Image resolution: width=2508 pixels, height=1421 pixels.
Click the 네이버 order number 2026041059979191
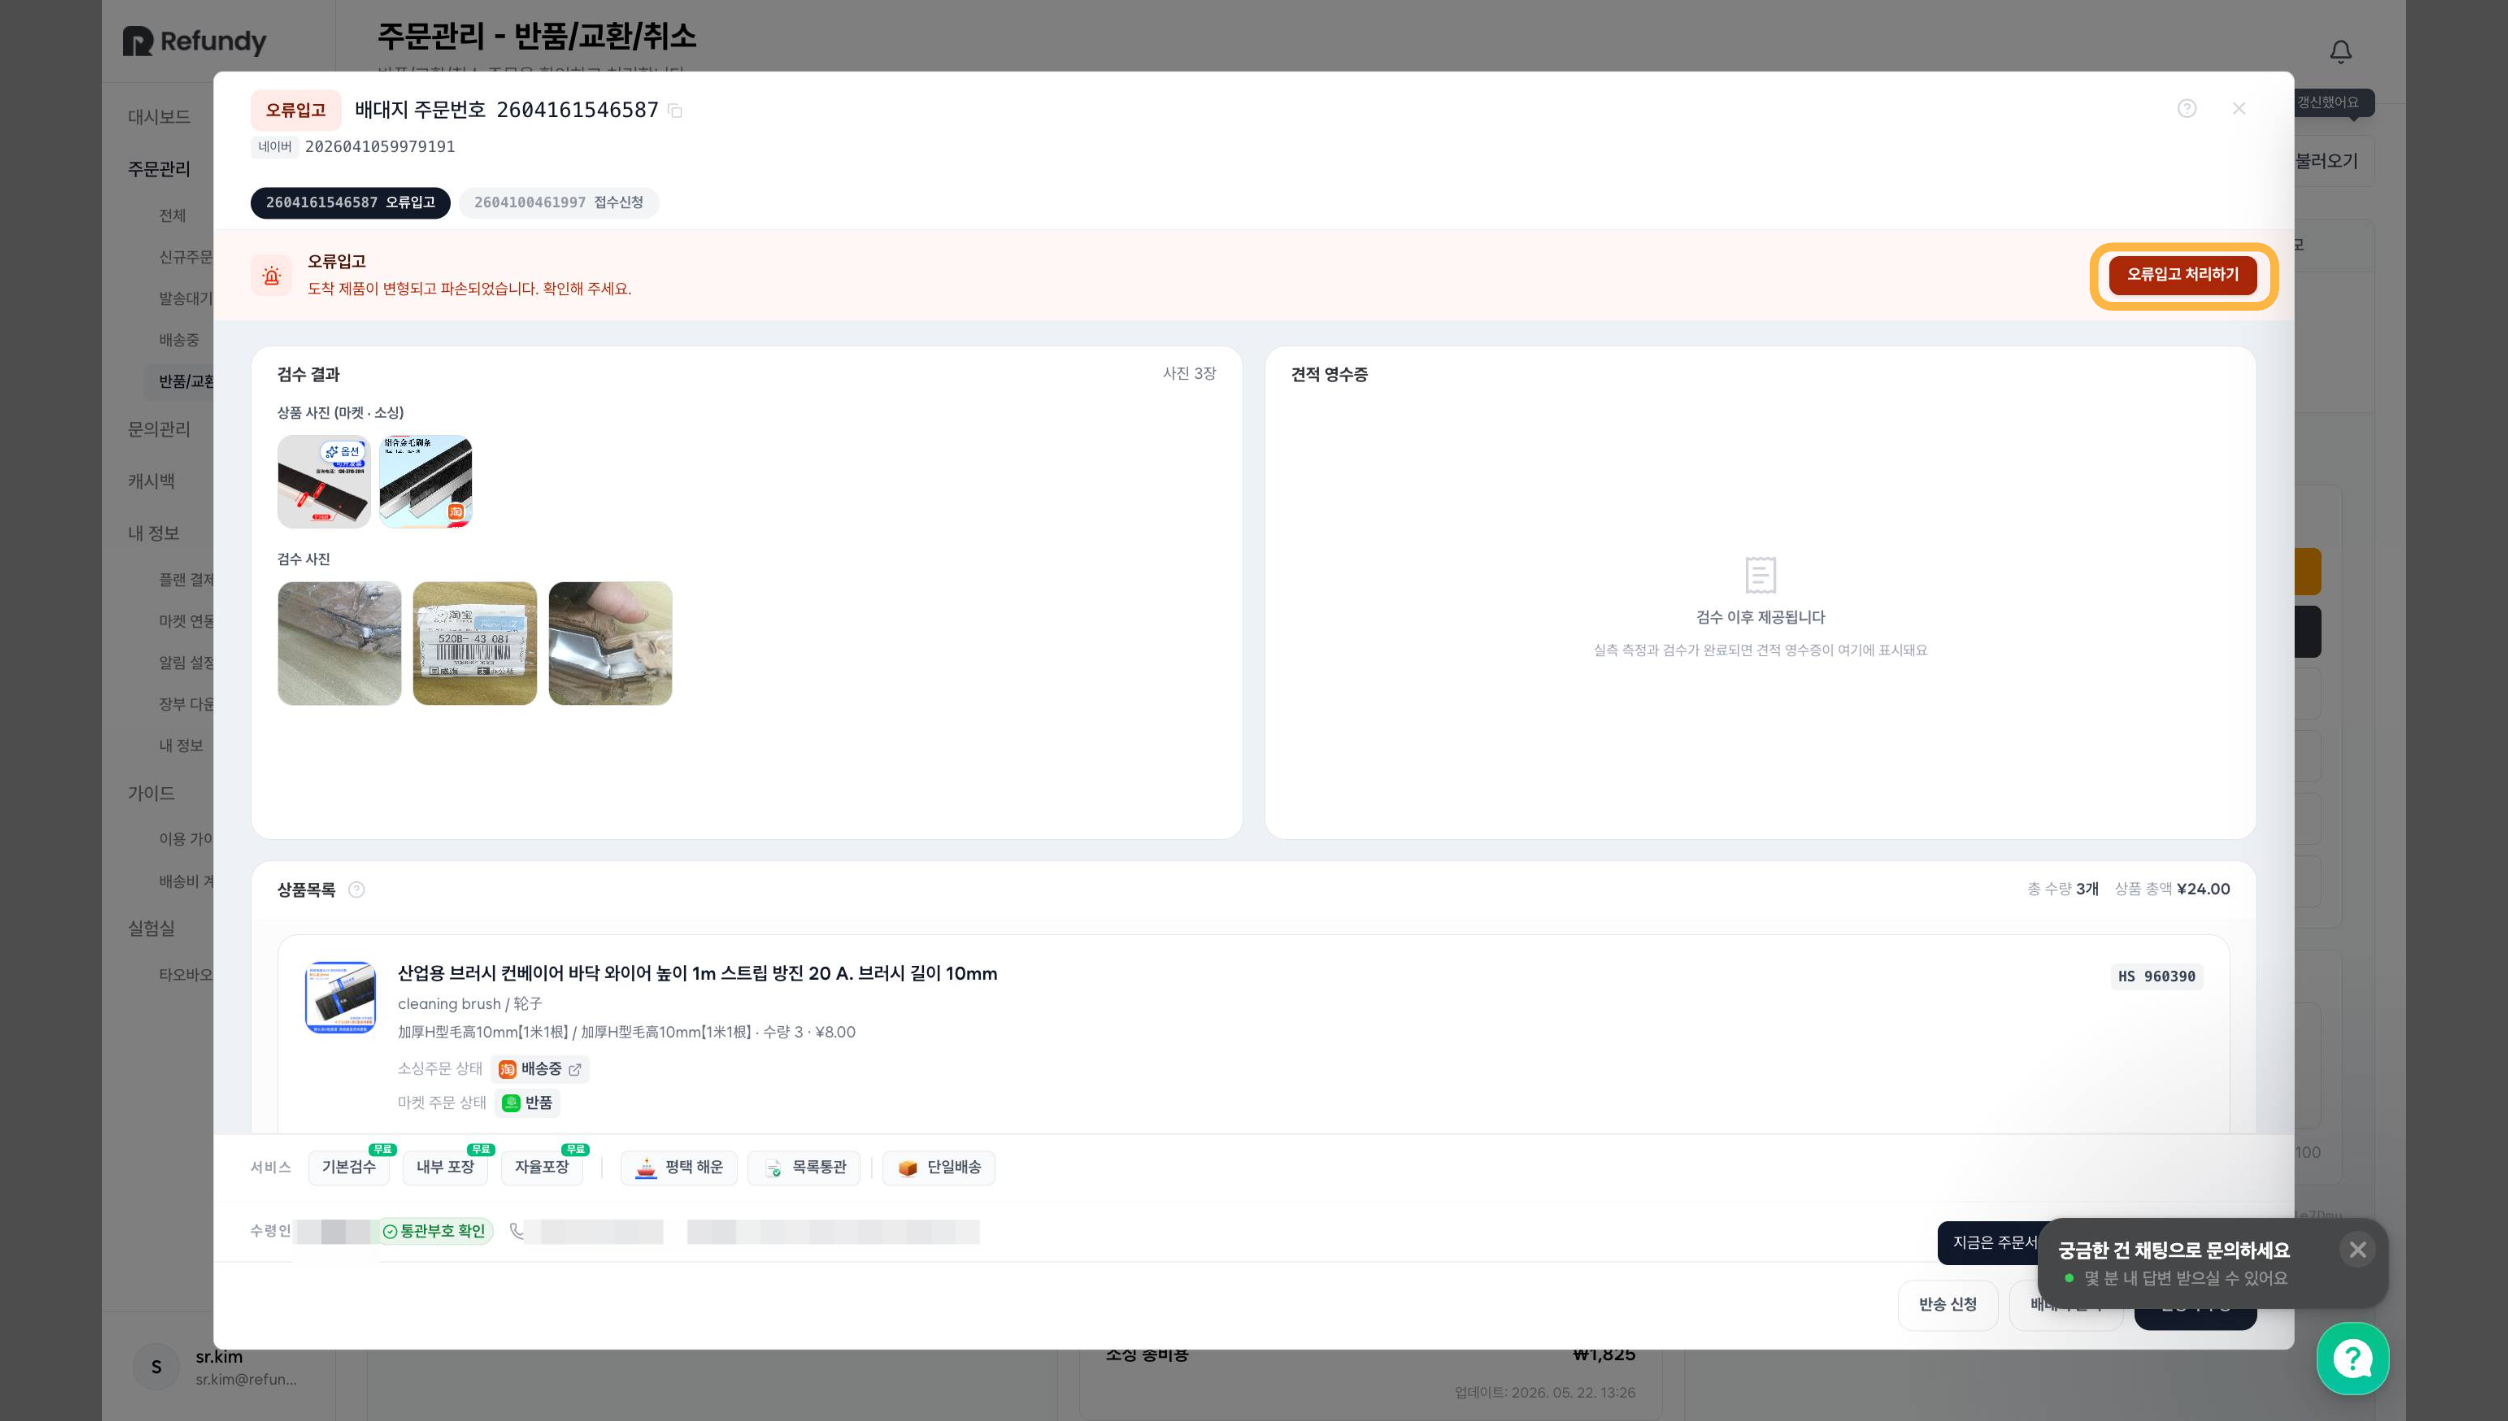380,147
